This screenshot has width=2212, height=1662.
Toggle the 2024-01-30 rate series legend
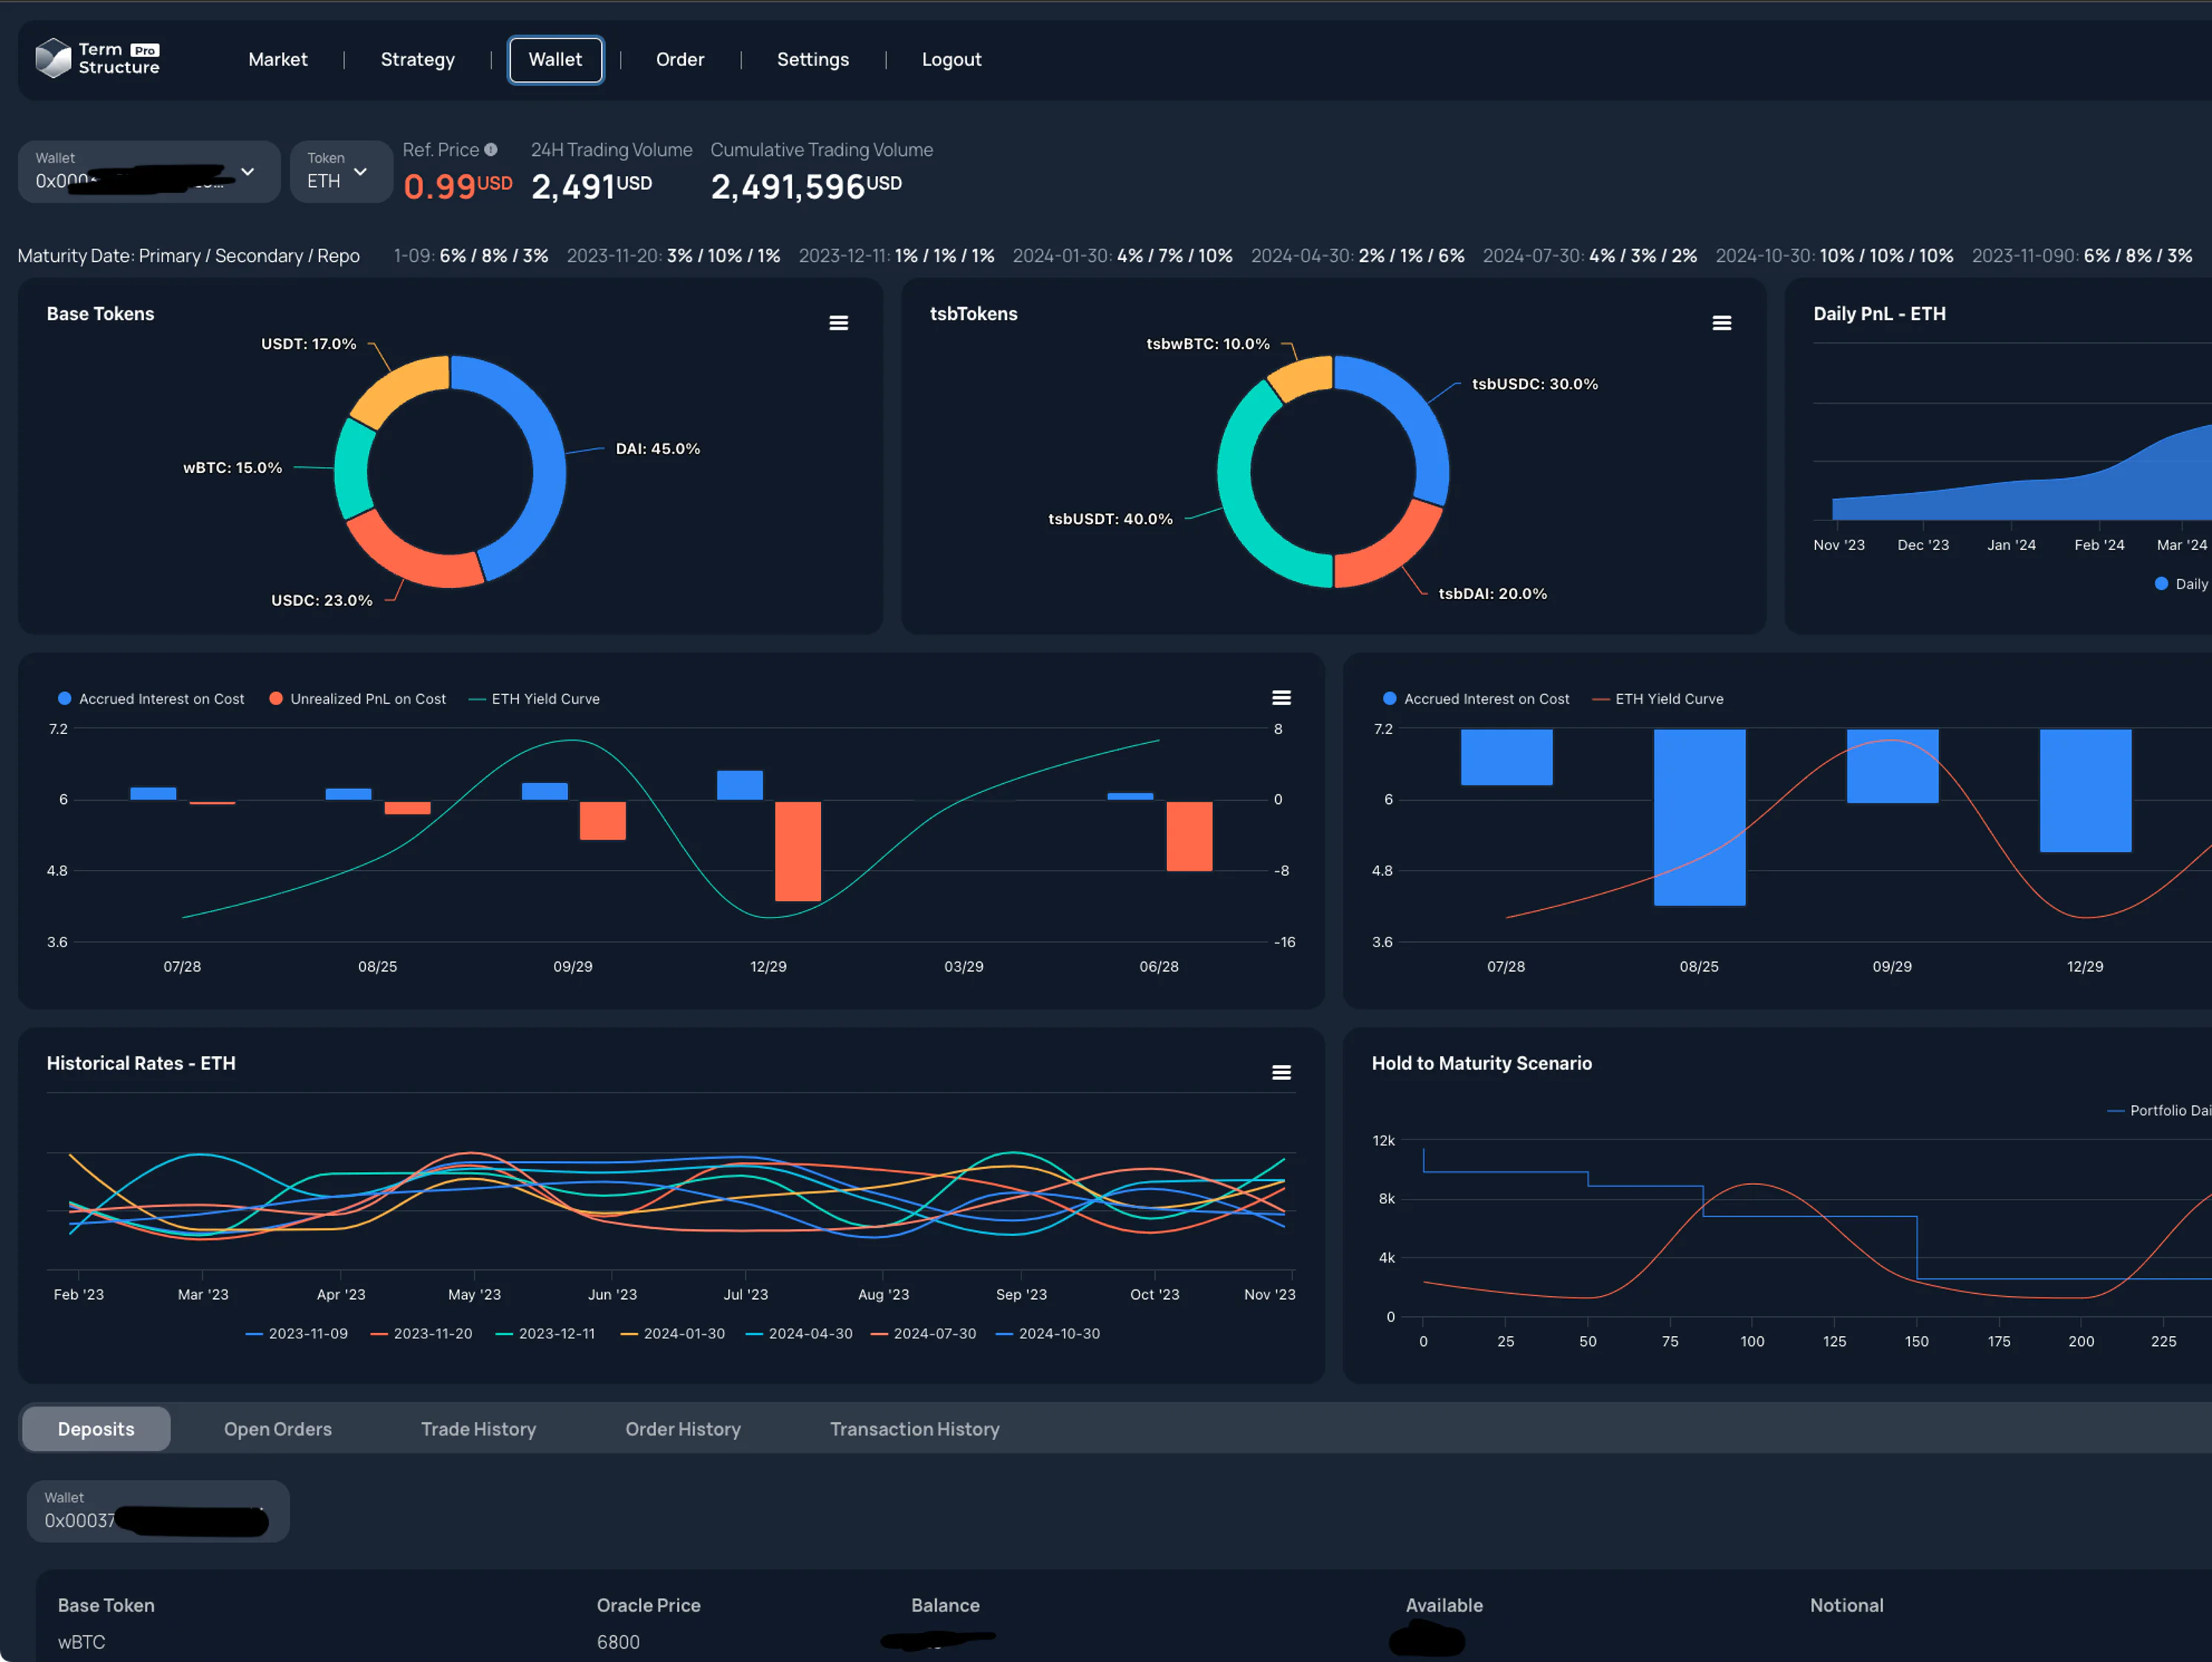click(x=672, y=1334)
